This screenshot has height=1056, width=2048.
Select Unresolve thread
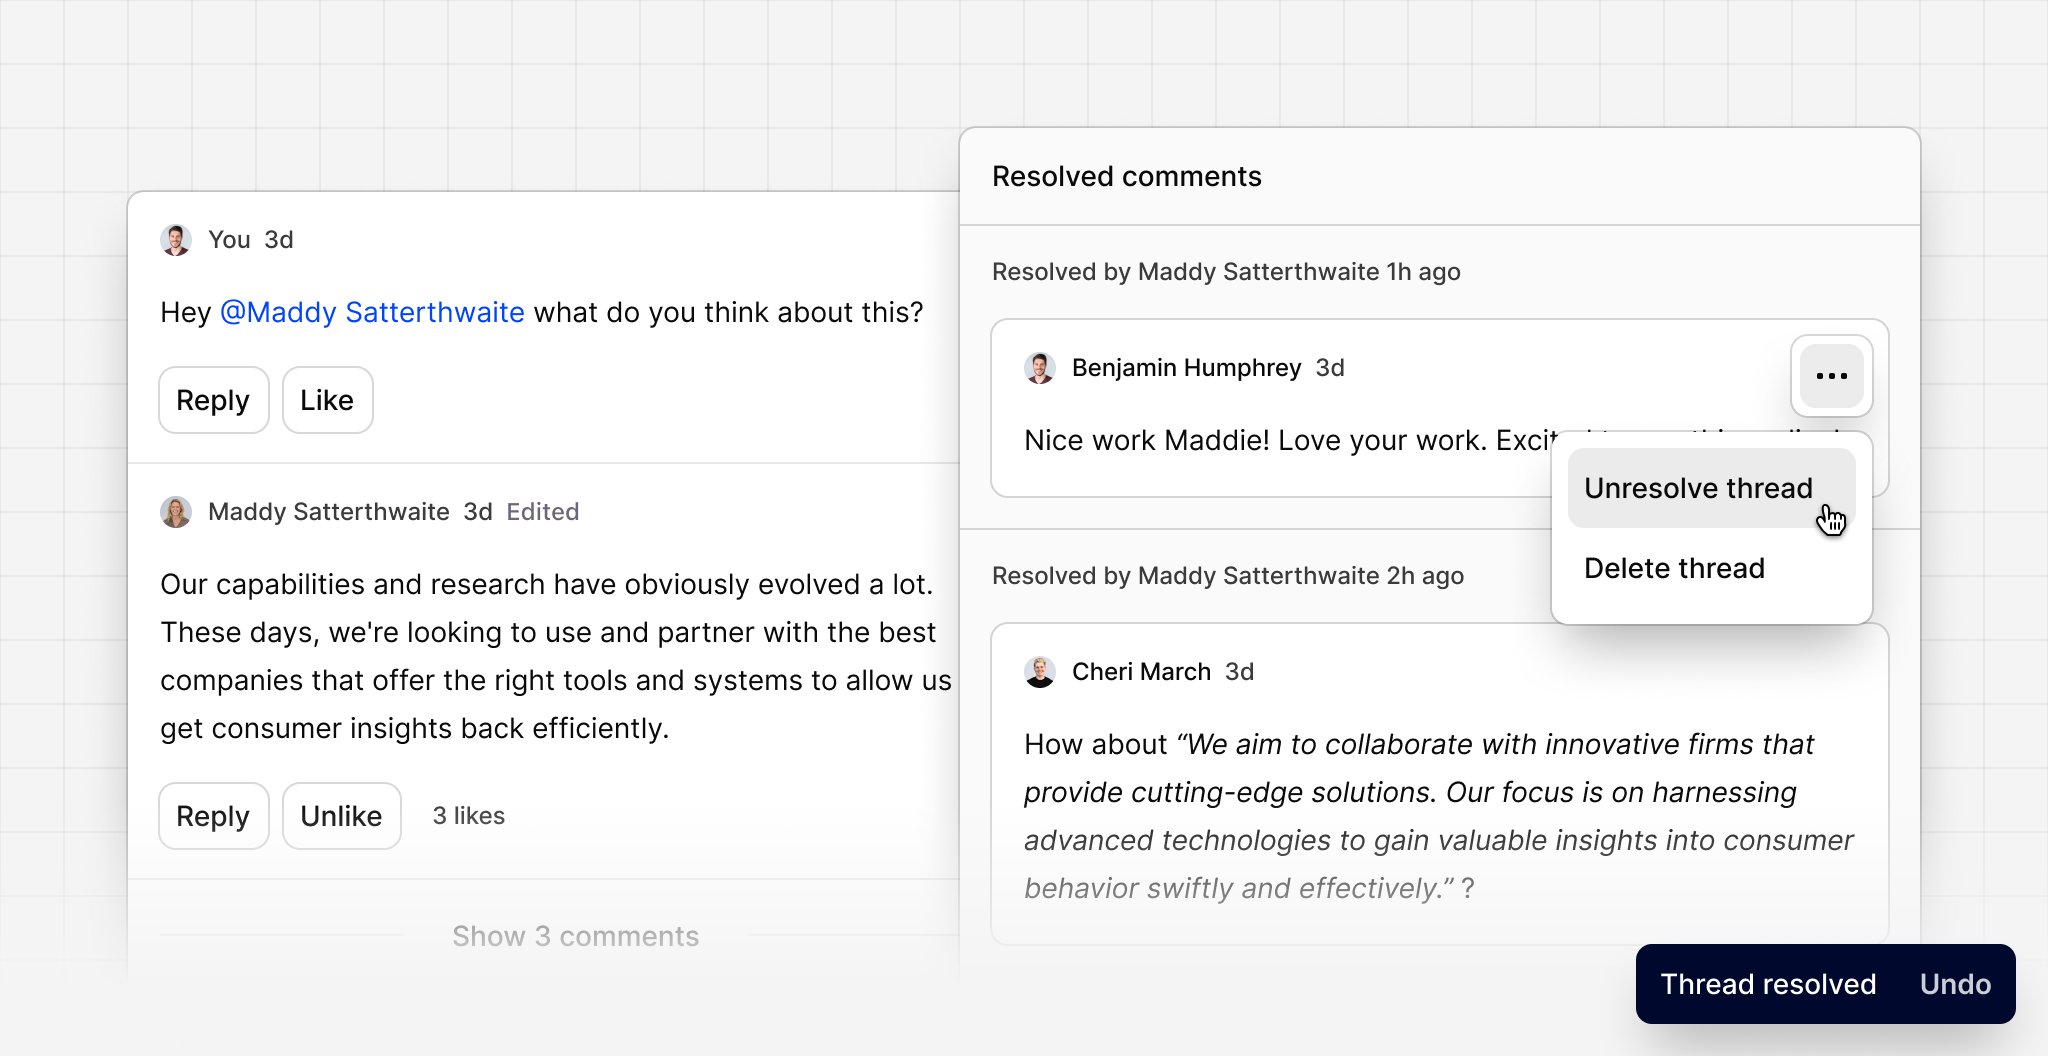click(x=1698, y=488)
